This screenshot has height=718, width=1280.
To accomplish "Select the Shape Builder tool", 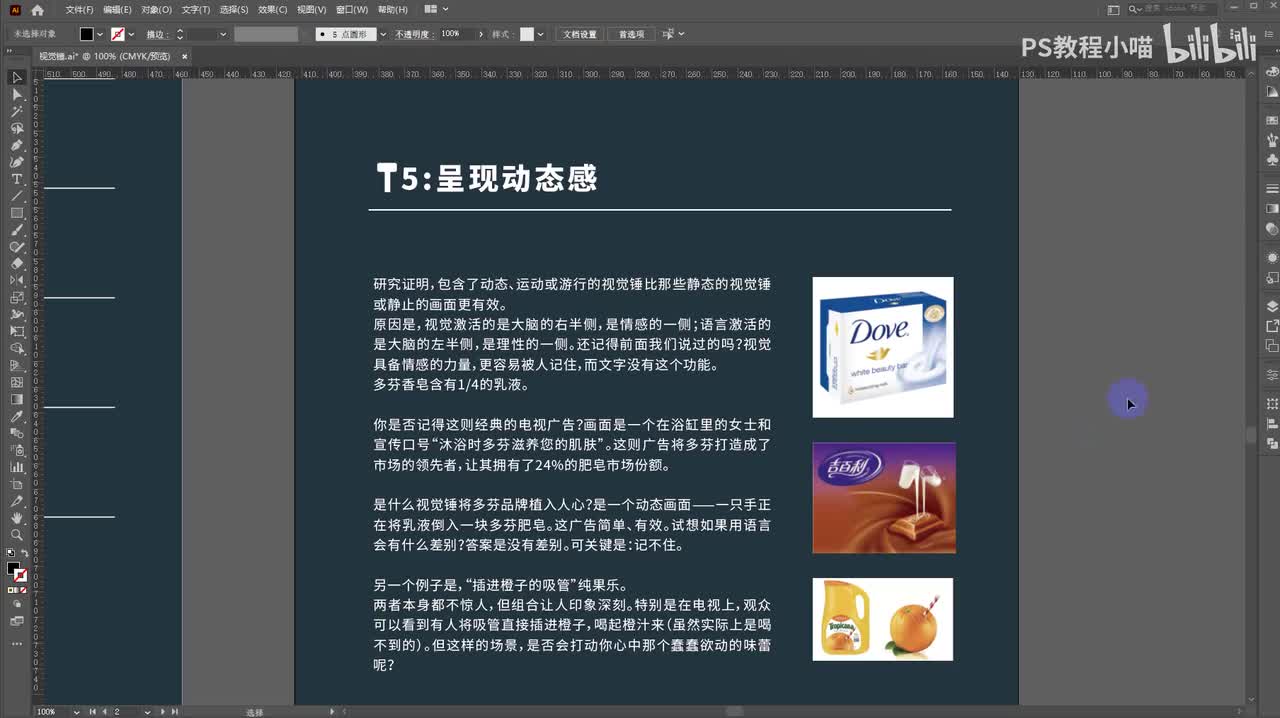I will pyautogui.click(x=17, y=348).
